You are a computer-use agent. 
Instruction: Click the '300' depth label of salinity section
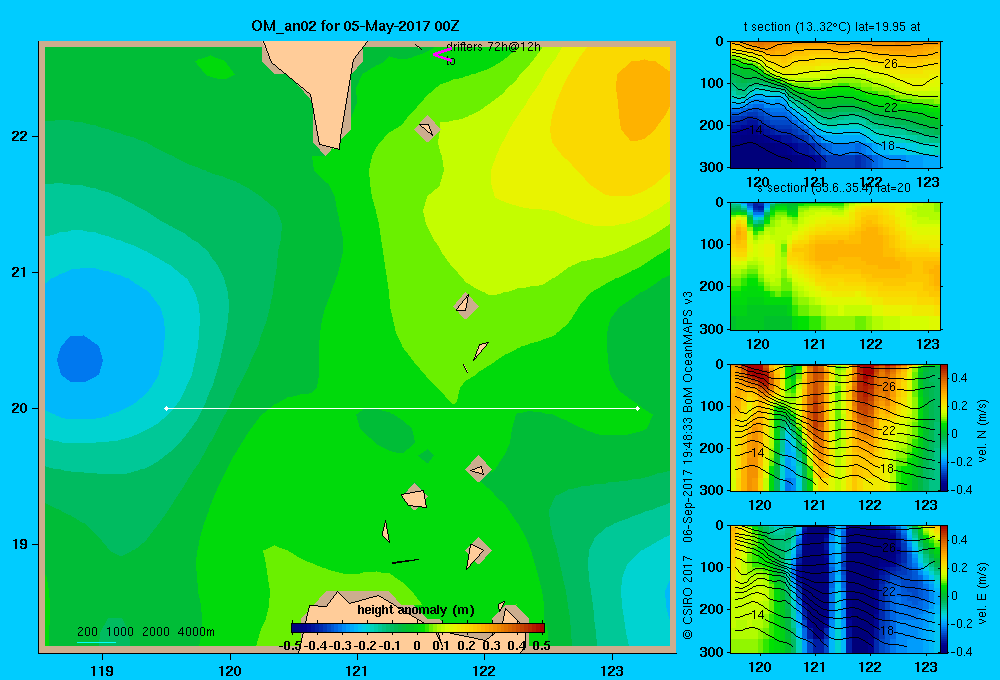pyautogui.click(x=713, y=329)
